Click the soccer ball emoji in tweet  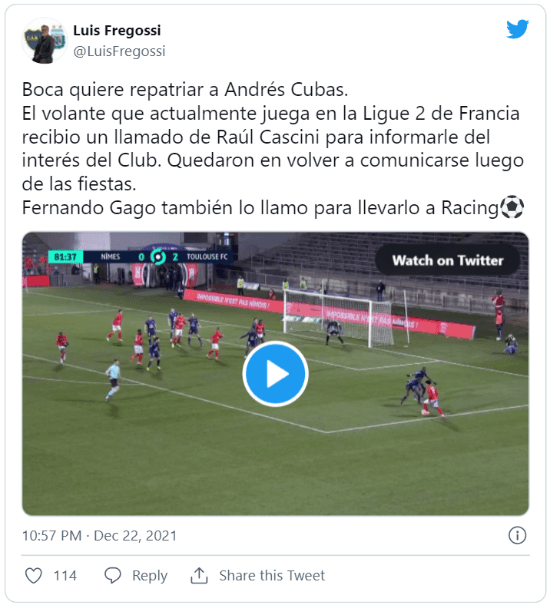pos(512,208)
